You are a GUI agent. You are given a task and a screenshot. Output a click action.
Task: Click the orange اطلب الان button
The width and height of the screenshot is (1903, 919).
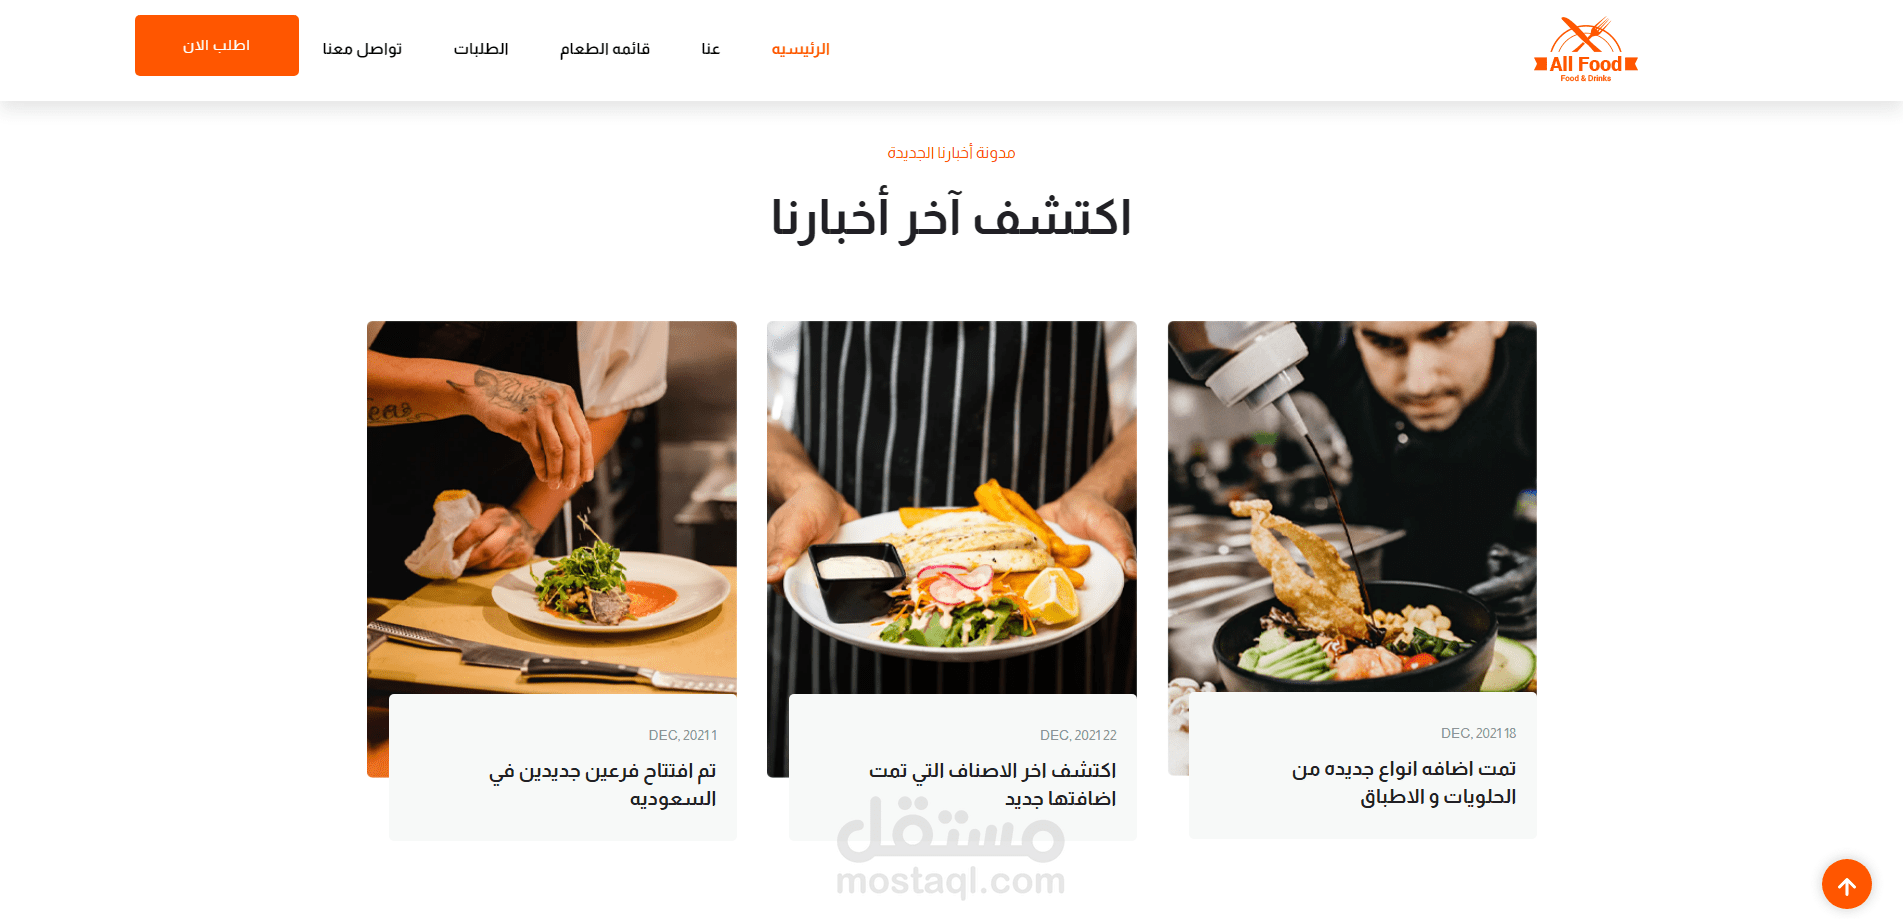click(217, 45)
